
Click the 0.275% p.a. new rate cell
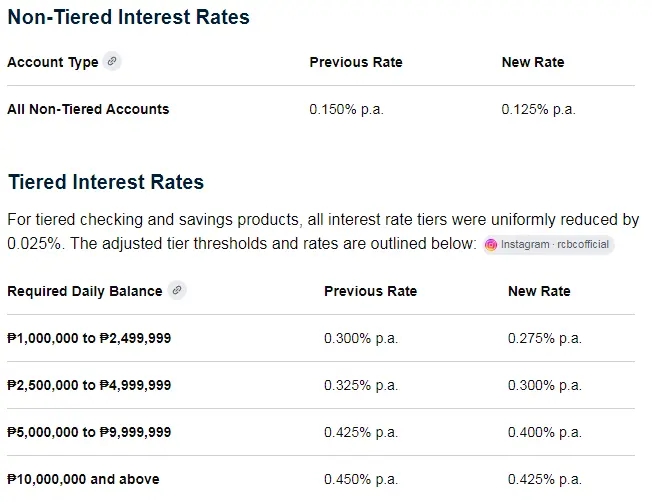(545, 338)
